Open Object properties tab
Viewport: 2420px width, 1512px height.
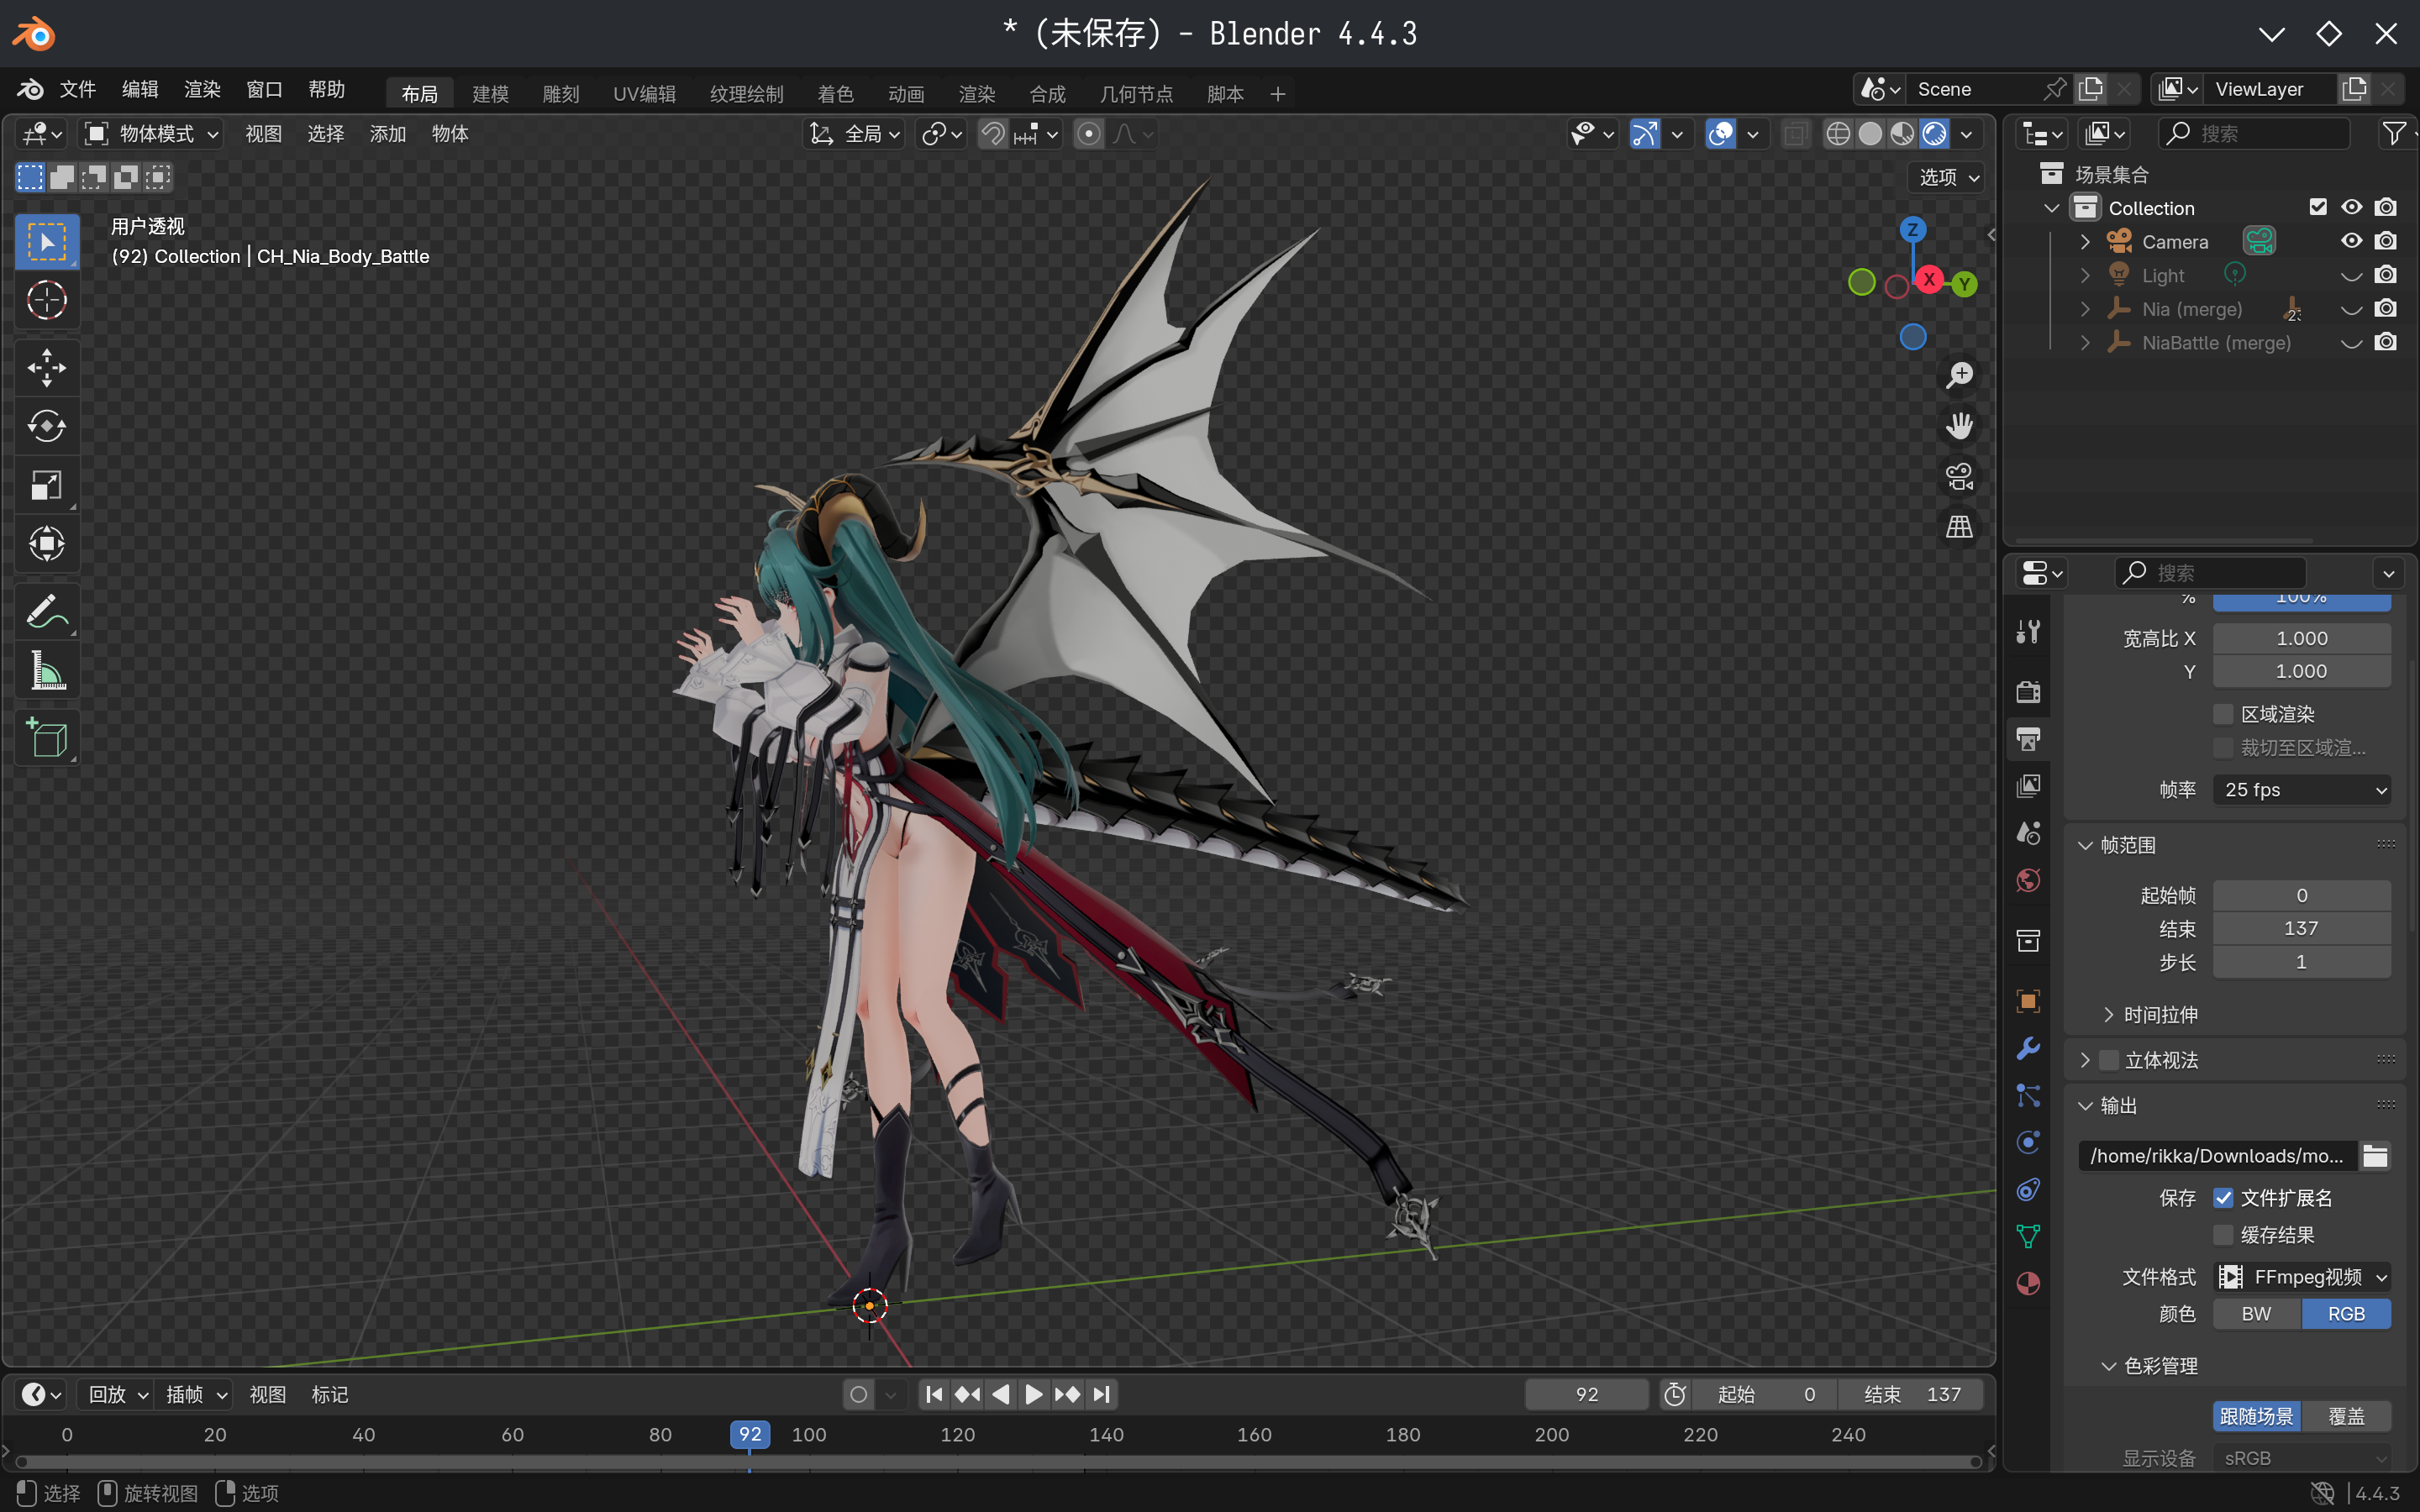click(2028, 1001)
